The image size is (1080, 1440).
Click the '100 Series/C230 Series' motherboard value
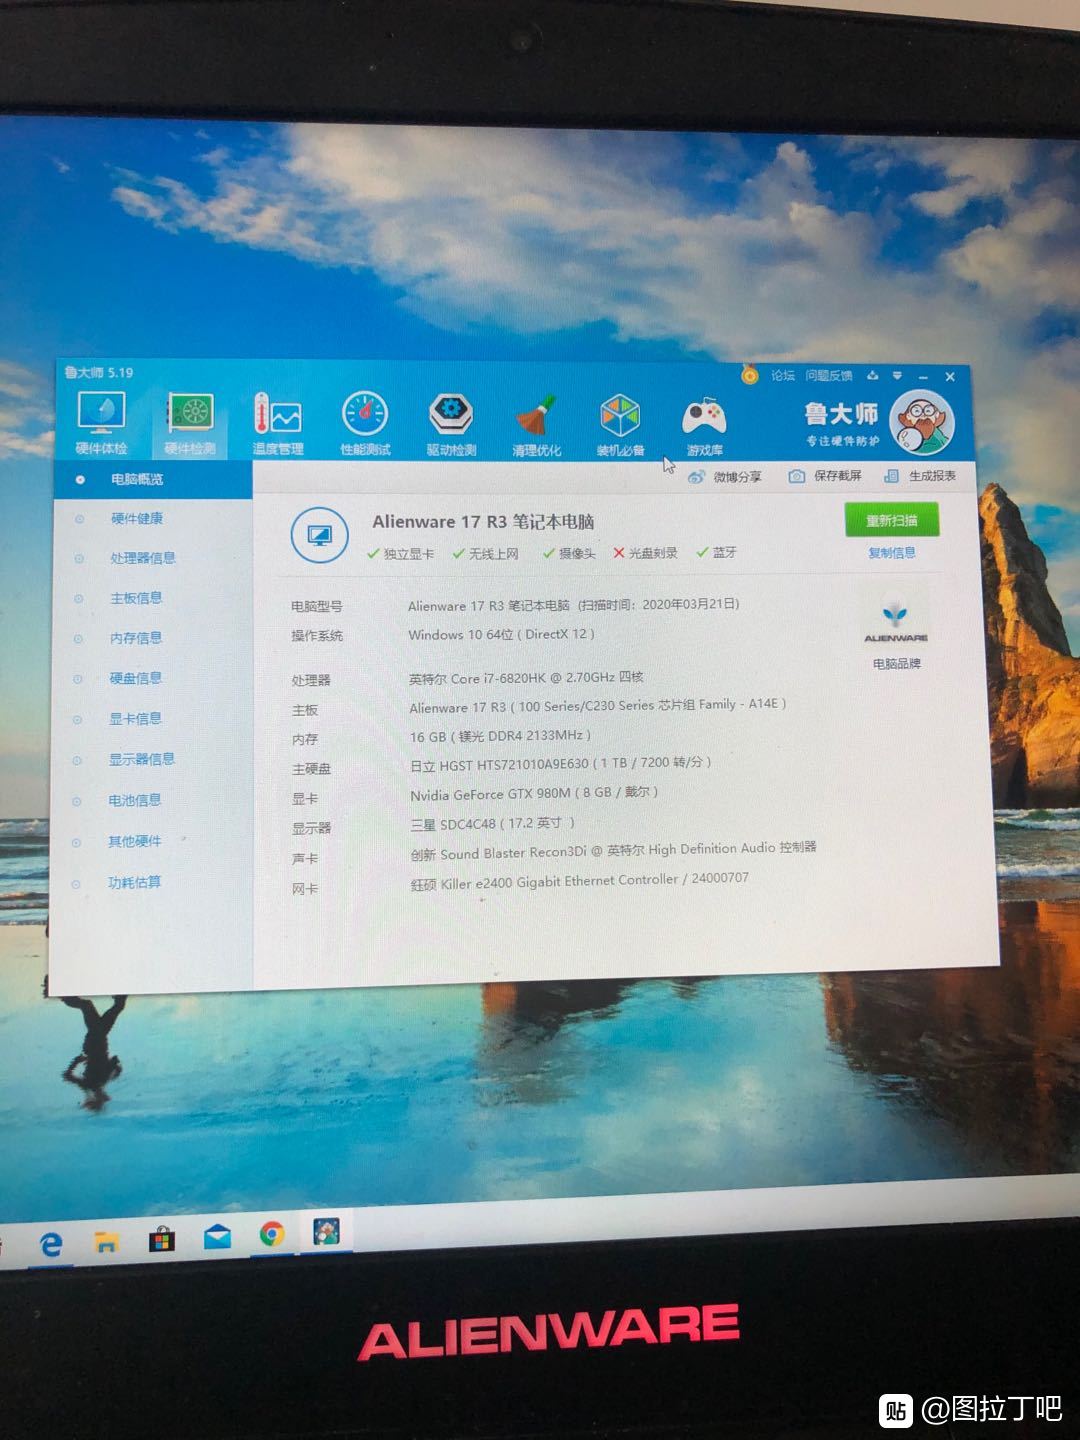598,706
